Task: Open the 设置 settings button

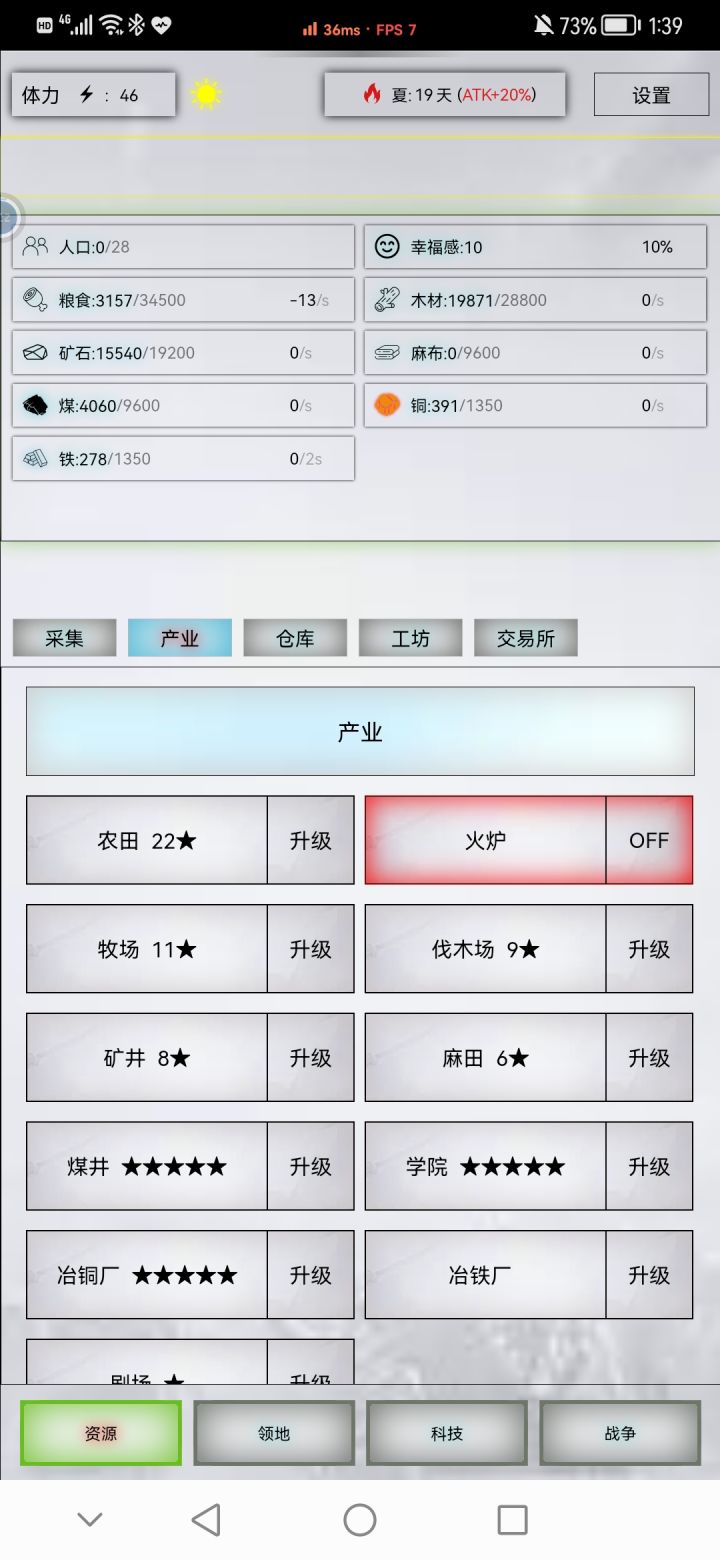Action: pos(651,95)
